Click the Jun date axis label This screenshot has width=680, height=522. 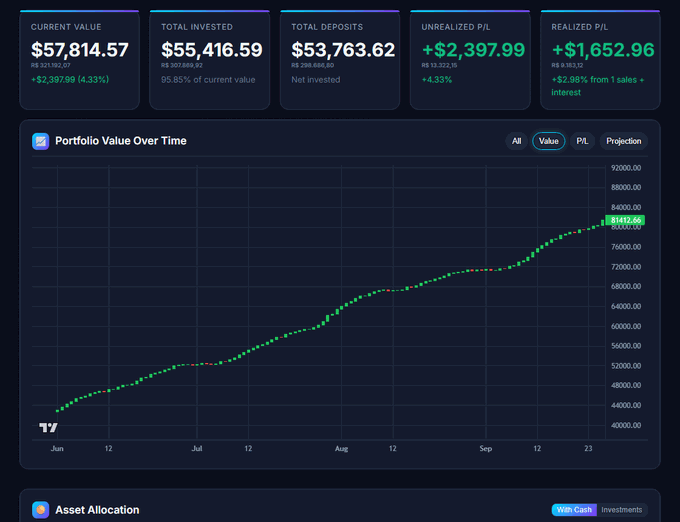(x=57, y=449)
